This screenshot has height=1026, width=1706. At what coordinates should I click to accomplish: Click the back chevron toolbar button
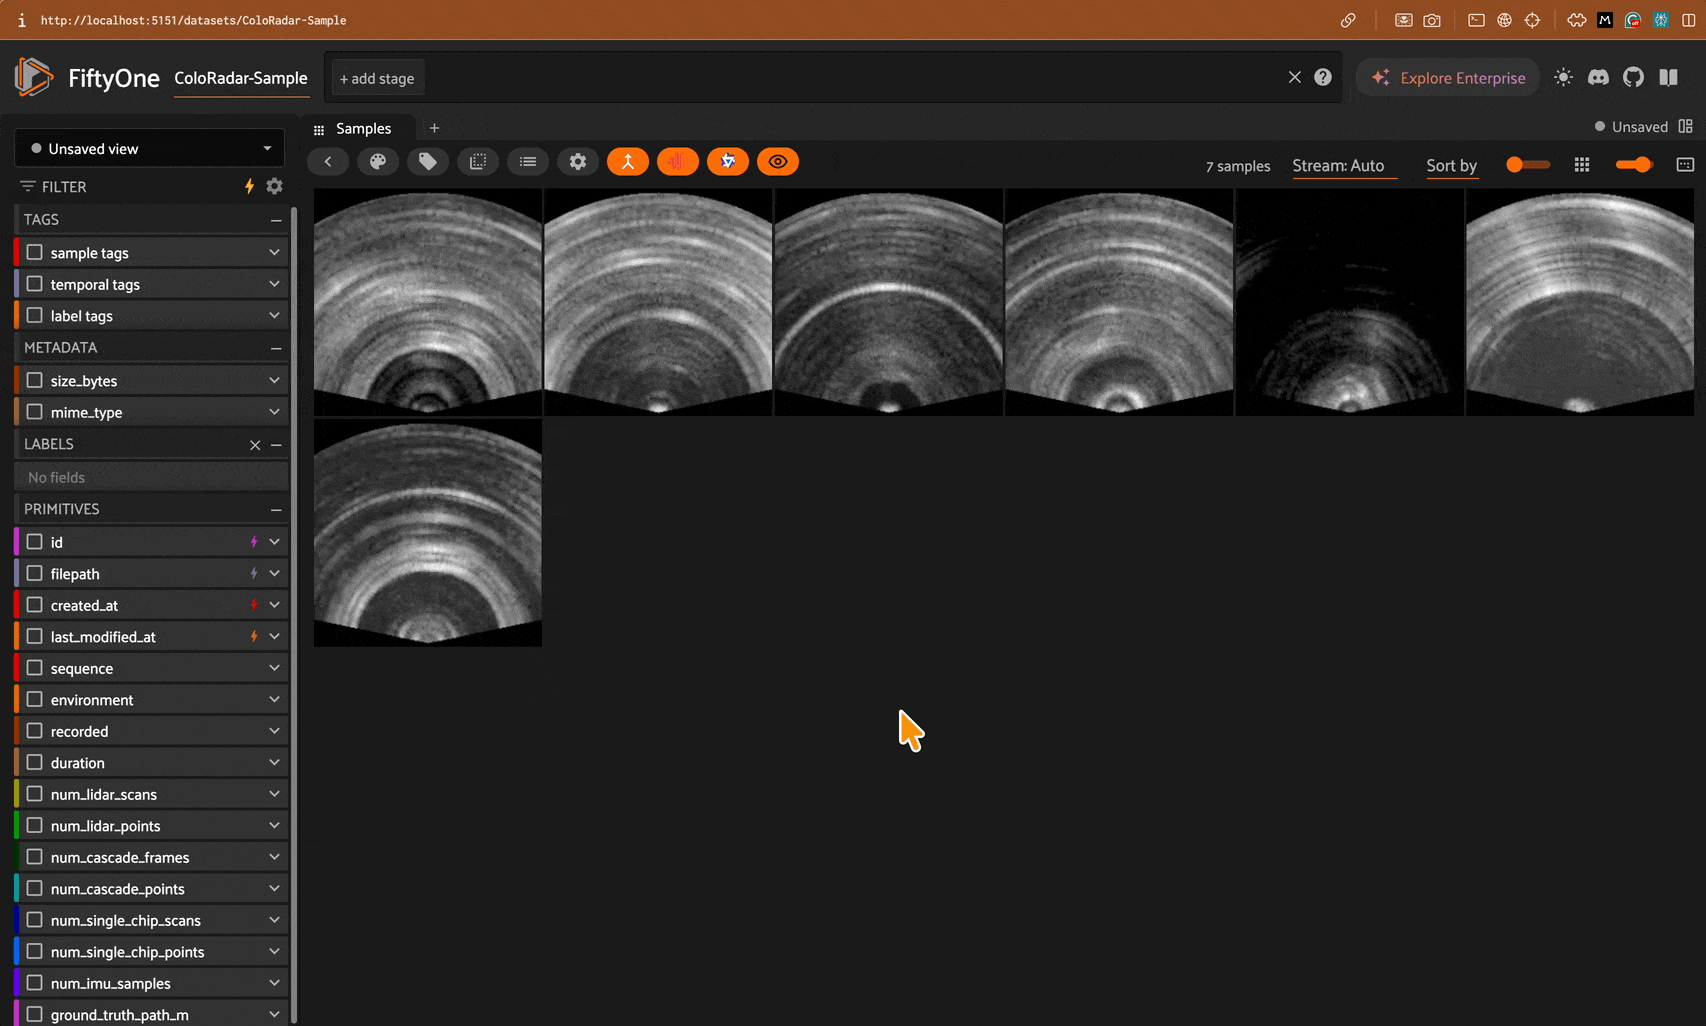pos(328,162)
